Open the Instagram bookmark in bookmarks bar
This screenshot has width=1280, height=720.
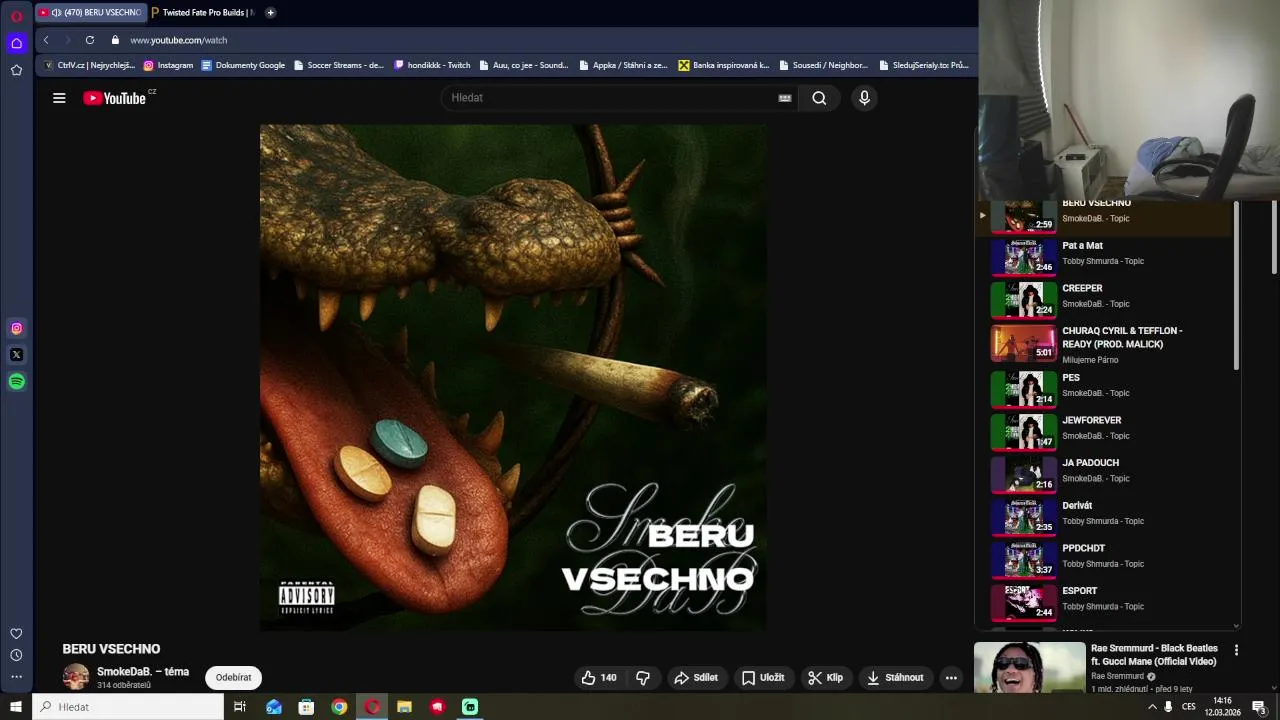pos(168,65)
